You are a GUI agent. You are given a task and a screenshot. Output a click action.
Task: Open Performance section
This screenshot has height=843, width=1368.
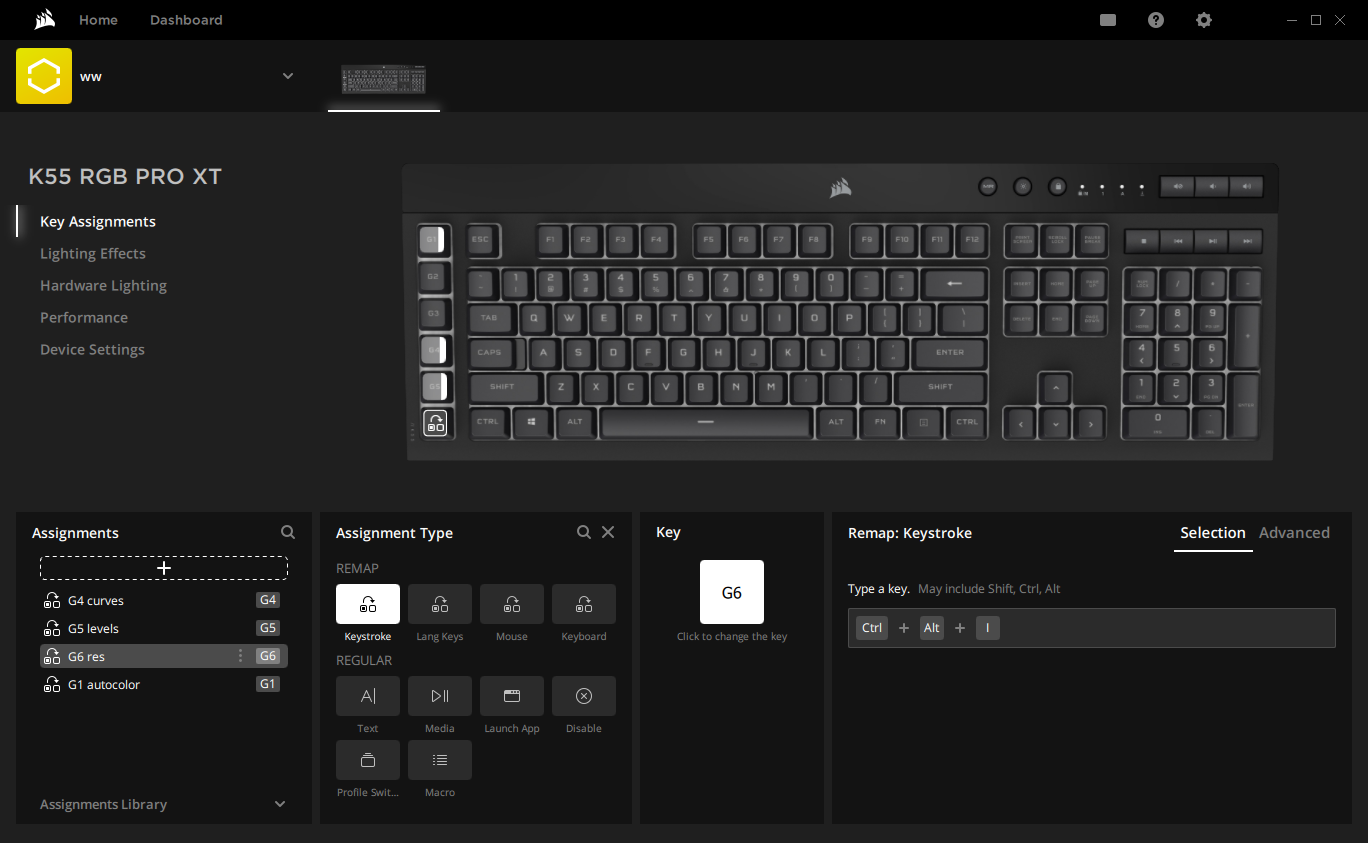tap(84, 318)
